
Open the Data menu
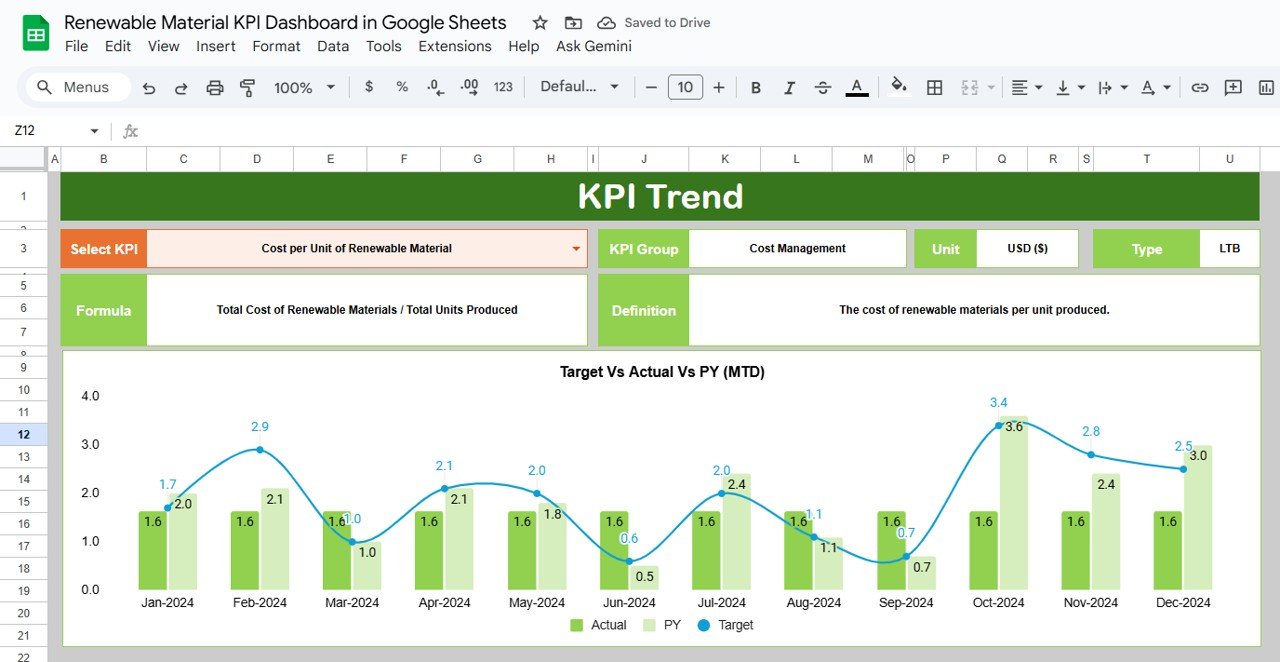[x=333, y=46]
